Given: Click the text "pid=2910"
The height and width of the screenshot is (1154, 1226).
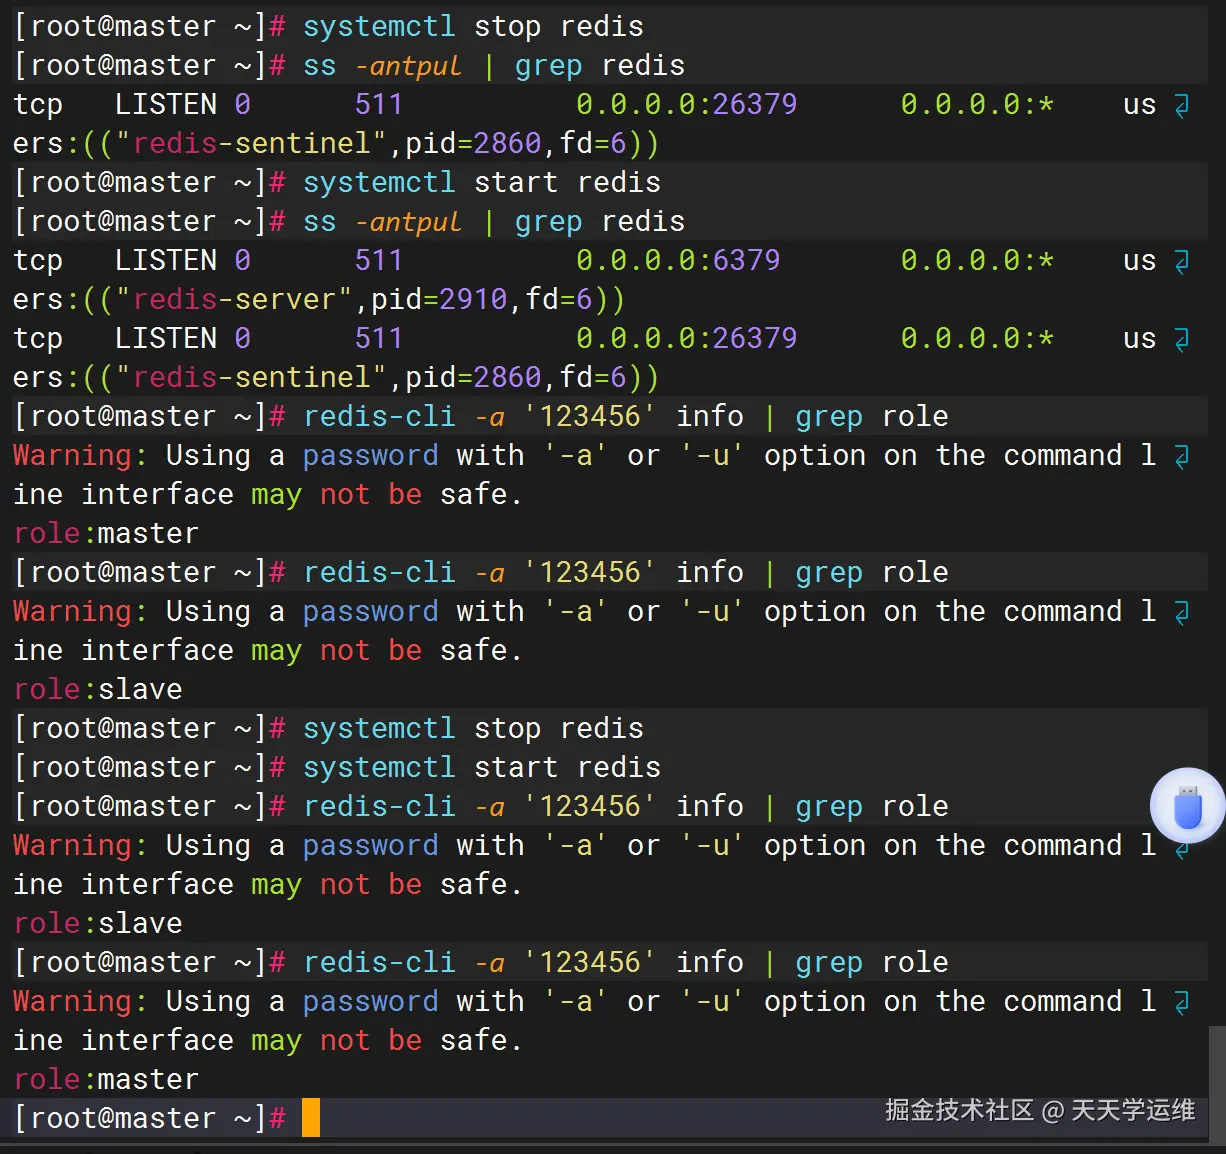Looking at the screenshot, I should coord(439,299).
